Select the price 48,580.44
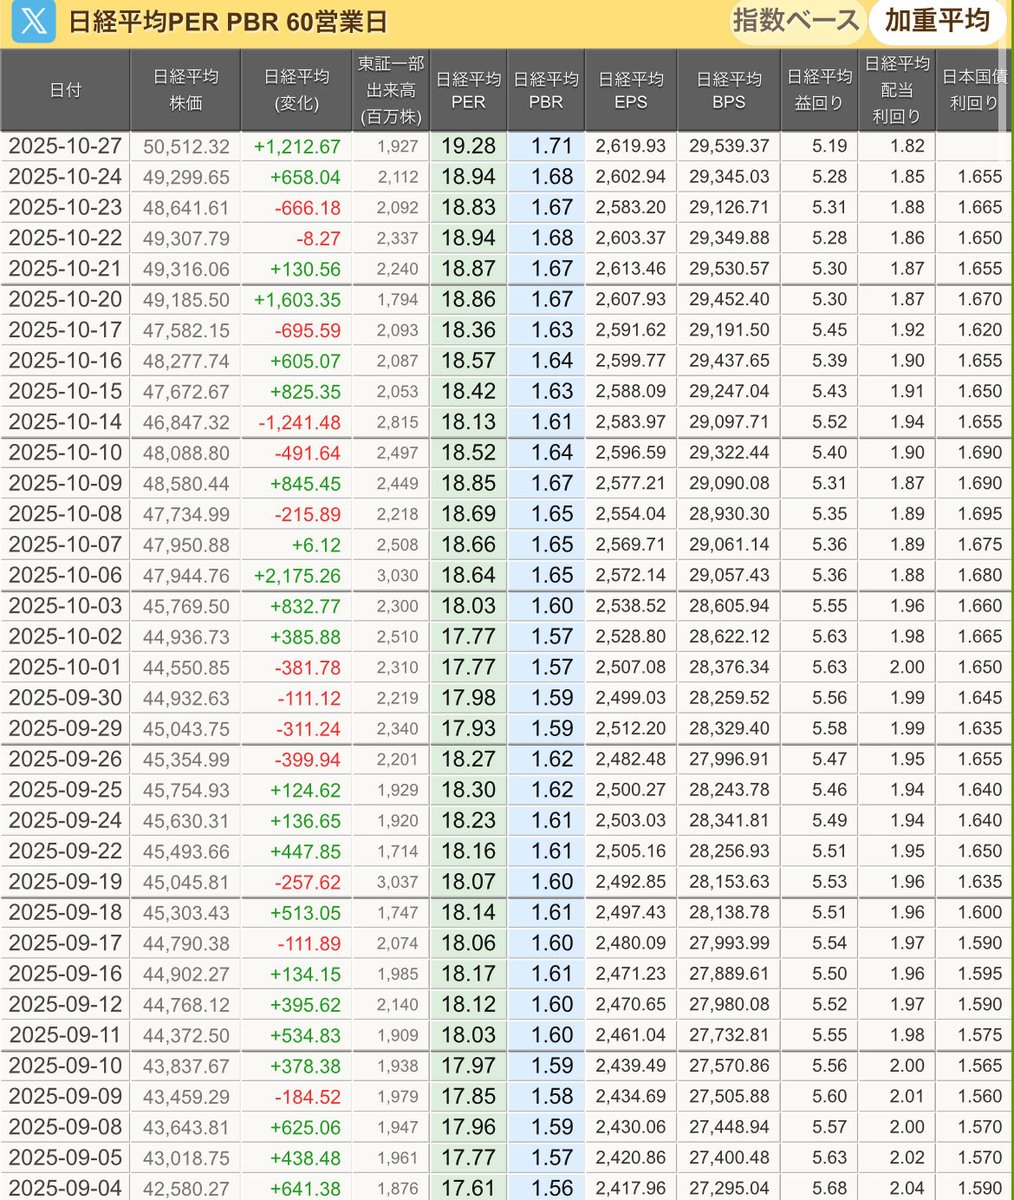The image size is (1014, 1200). point(186,484)
